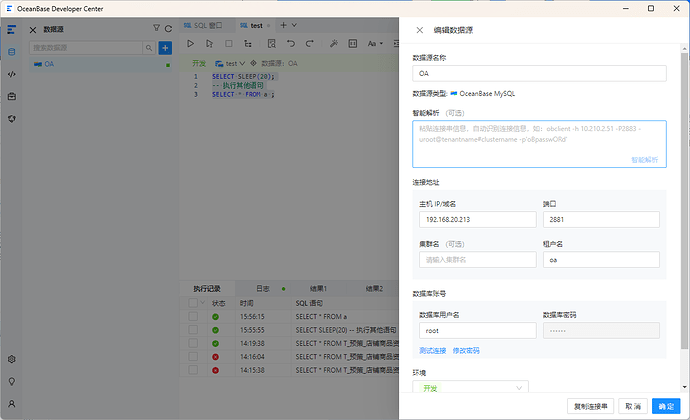
Task: Click the filter funnel icon in data source panel
Action: click(156, 28)
